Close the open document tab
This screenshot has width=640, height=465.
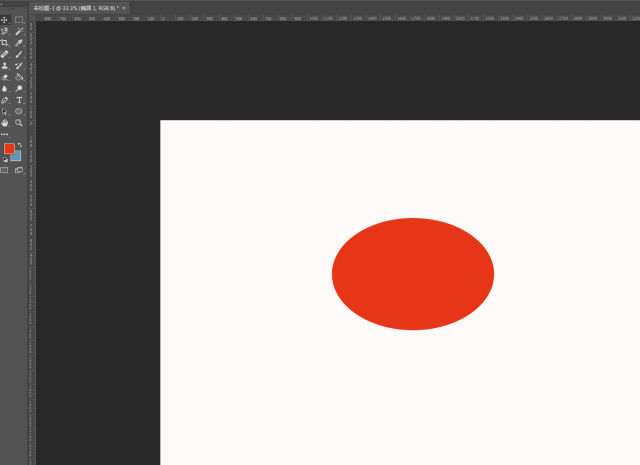click(124, 8)
